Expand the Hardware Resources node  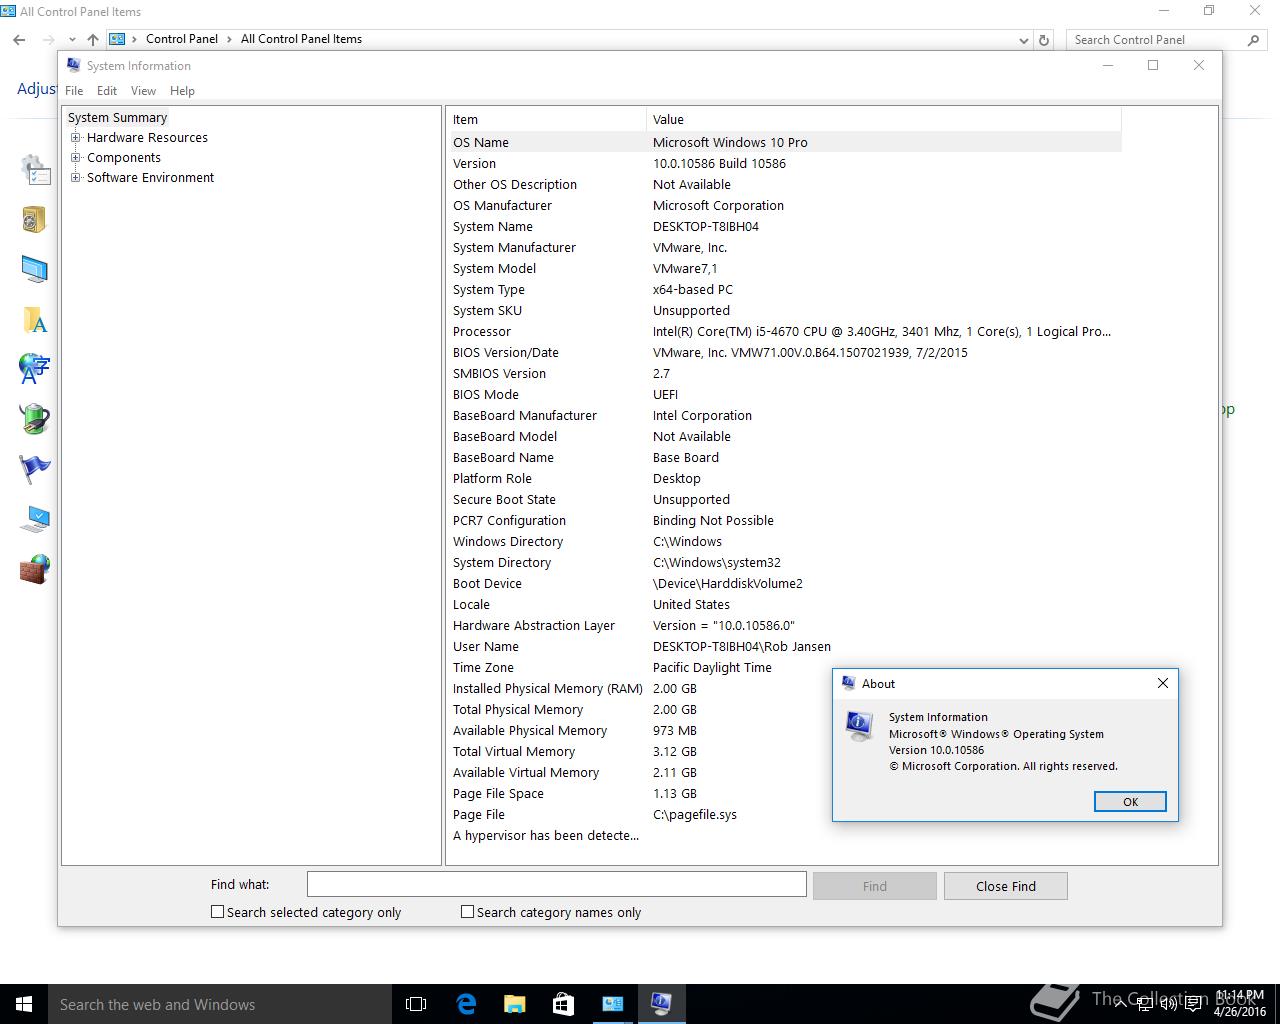[75, 138]
